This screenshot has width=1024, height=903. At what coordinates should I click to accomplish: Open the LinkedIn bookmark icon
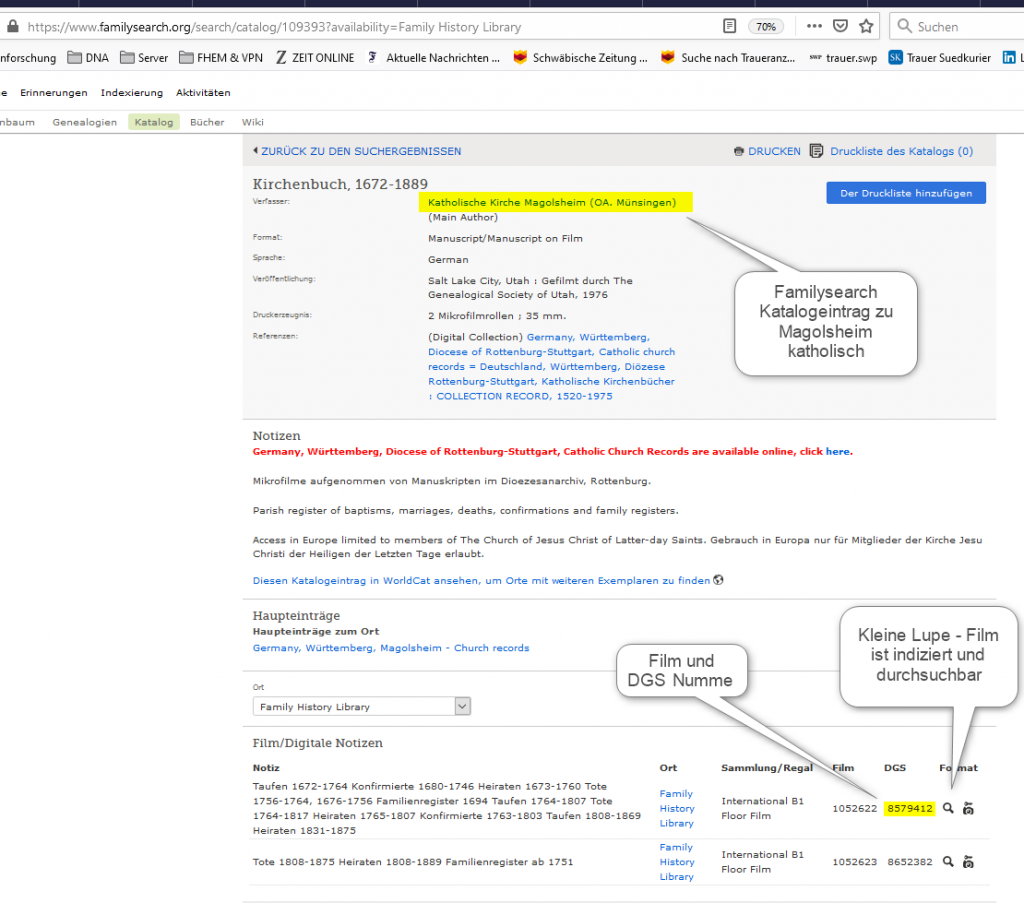[x=1009, y=57]
